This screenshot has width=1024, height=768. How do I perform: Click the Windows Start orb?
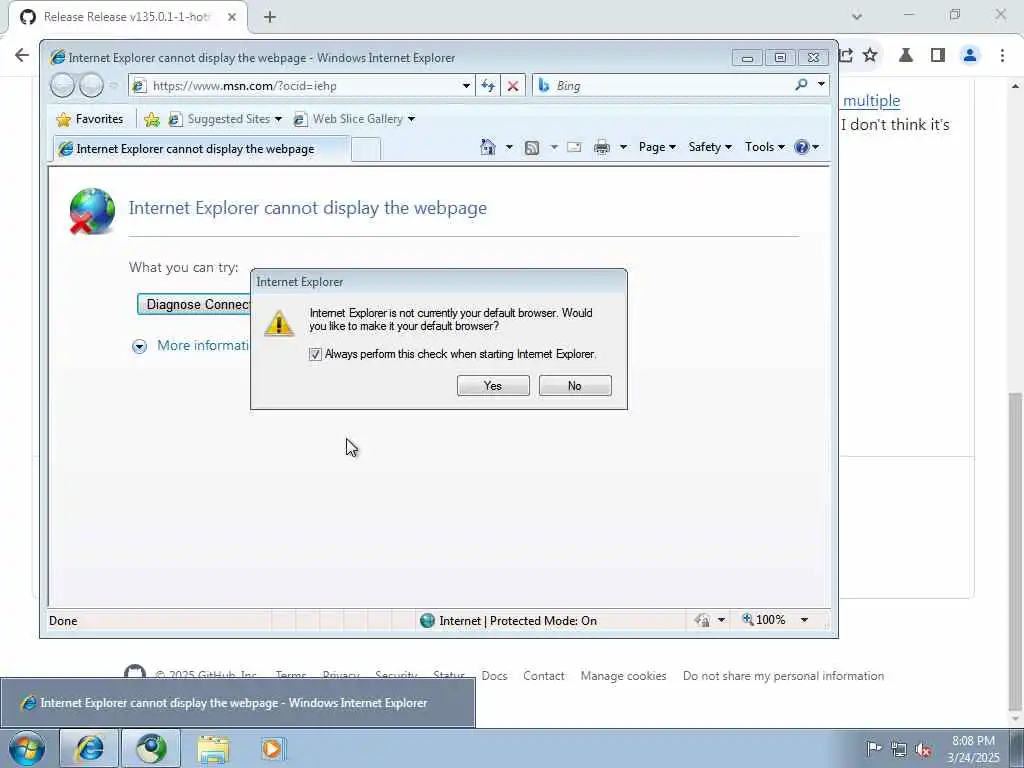(27, 748)
